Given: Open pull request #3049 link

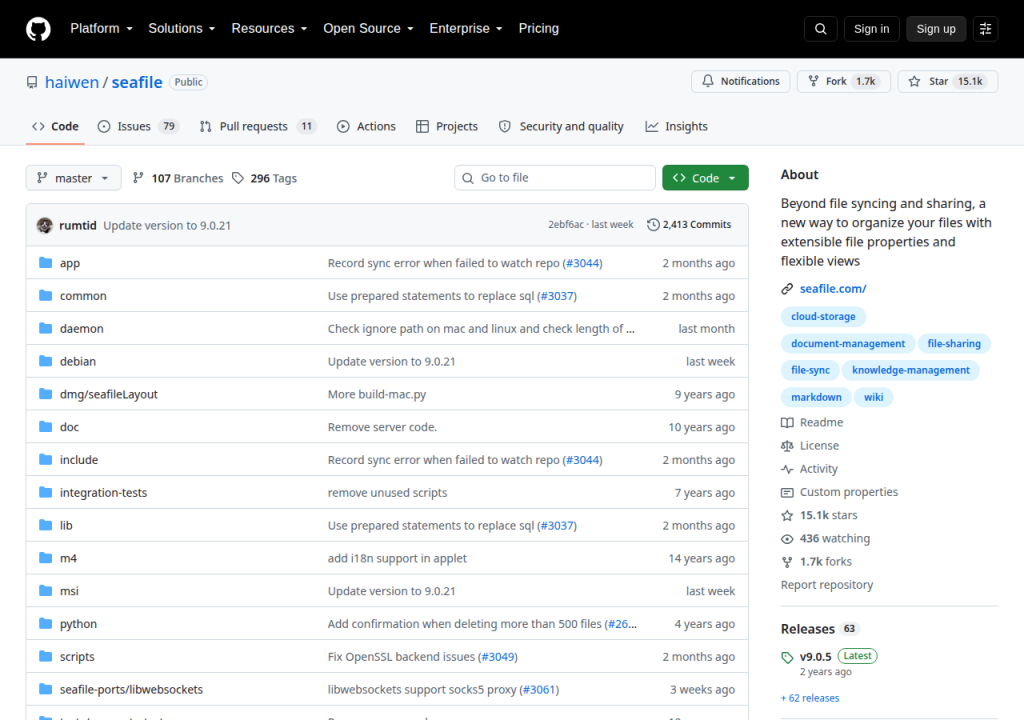Looking at the screenshot, I should click(498, 657).
